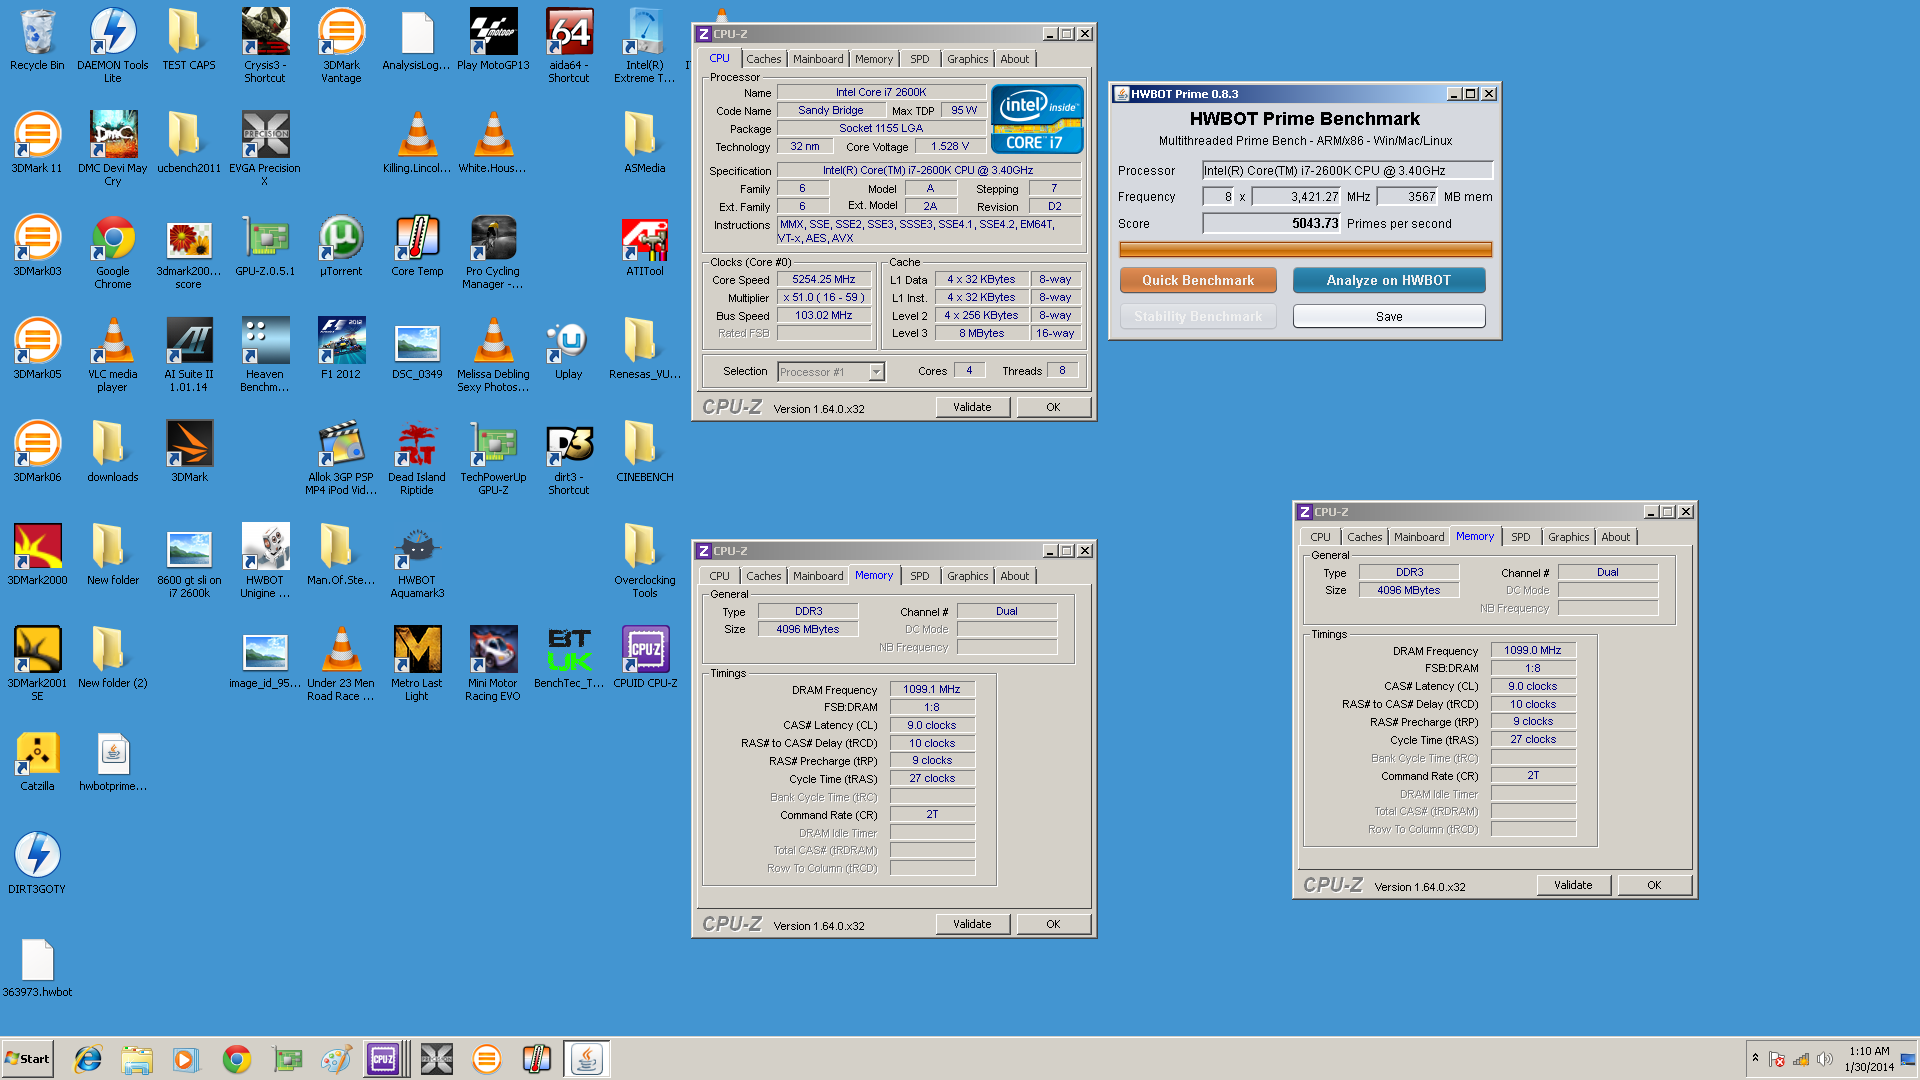Open the TEST CAPS folder
Viewport: 1920px width, 1080px height.
click(x=189, y=41)
